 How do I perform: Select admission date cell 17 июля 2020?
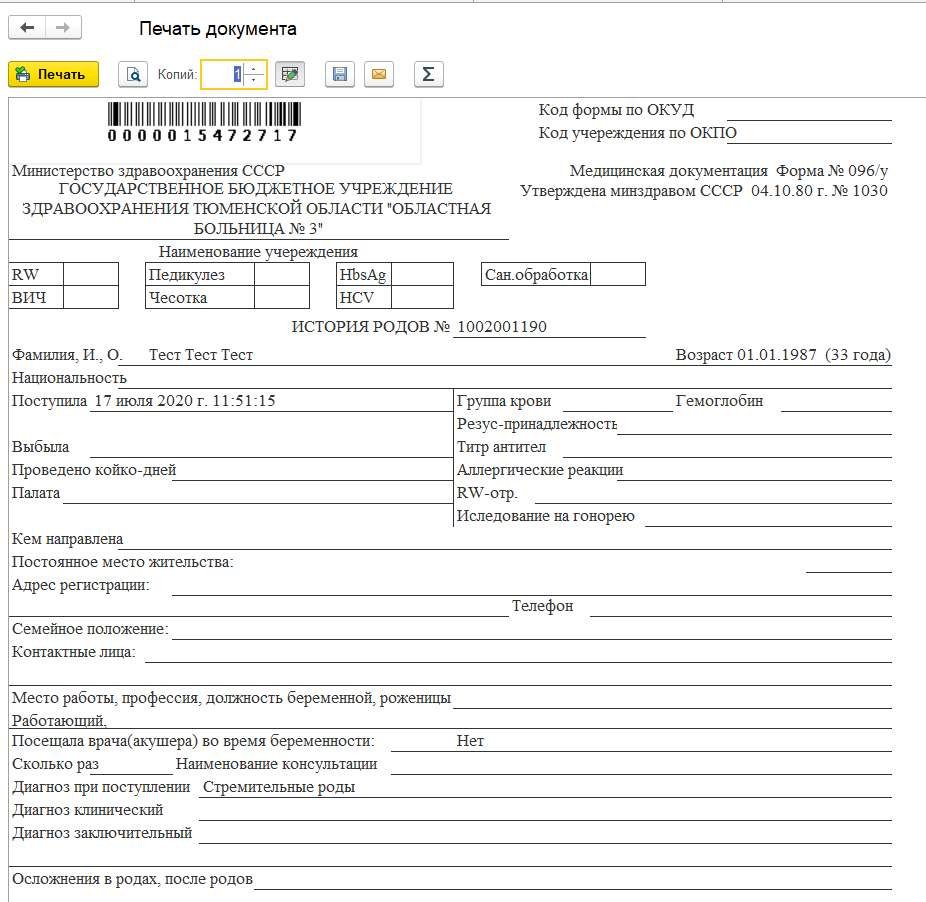pos(184,401)
